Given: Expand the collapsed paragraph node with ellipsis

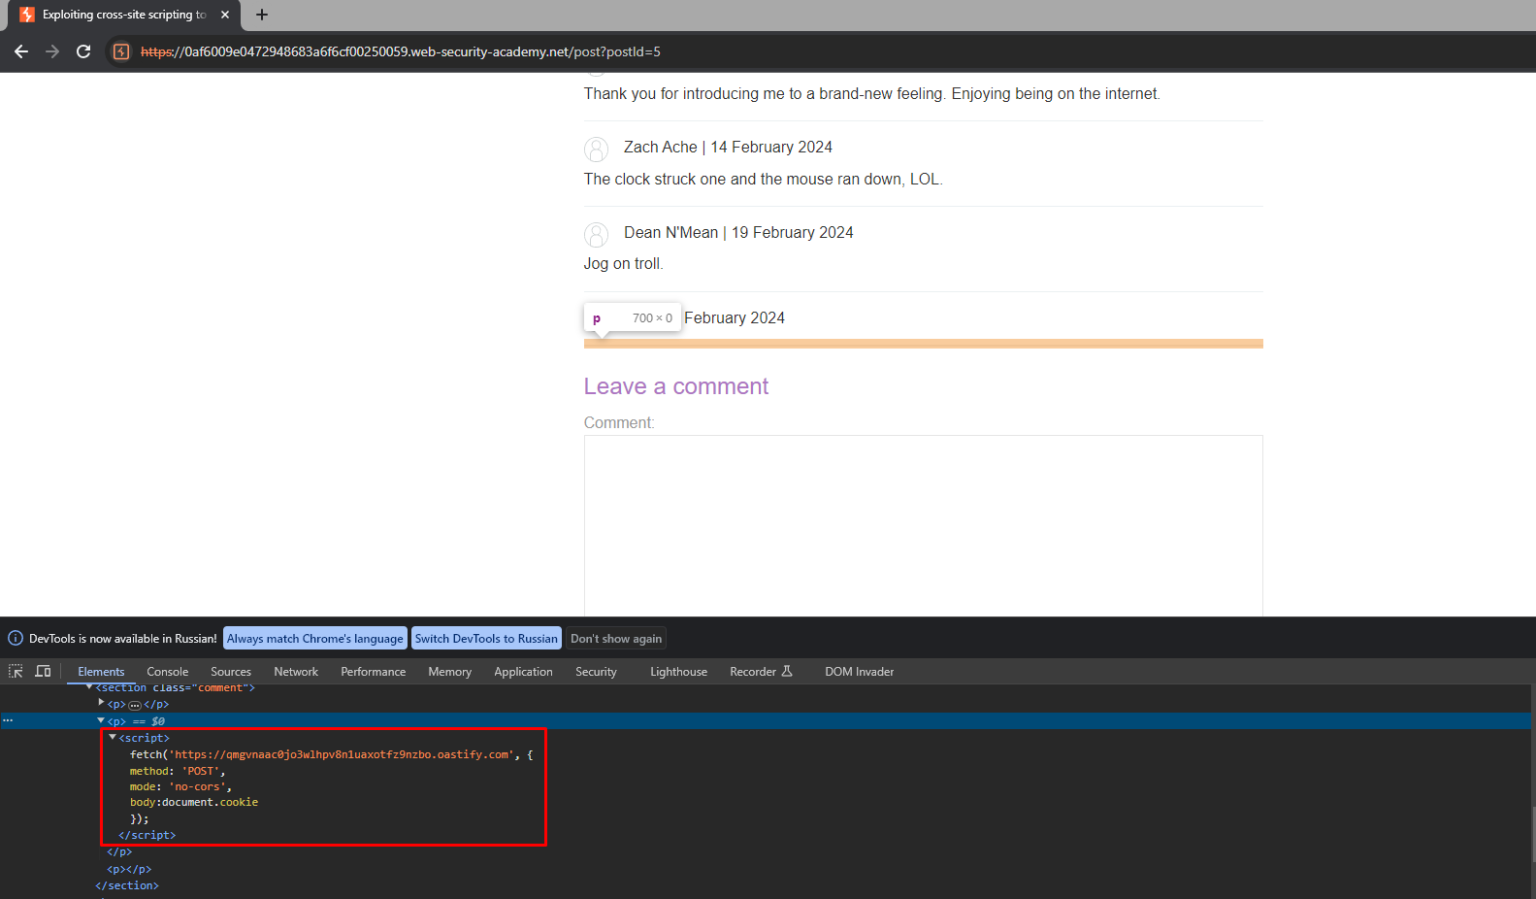Looking at the screenshot, I should tap(101, 703).
